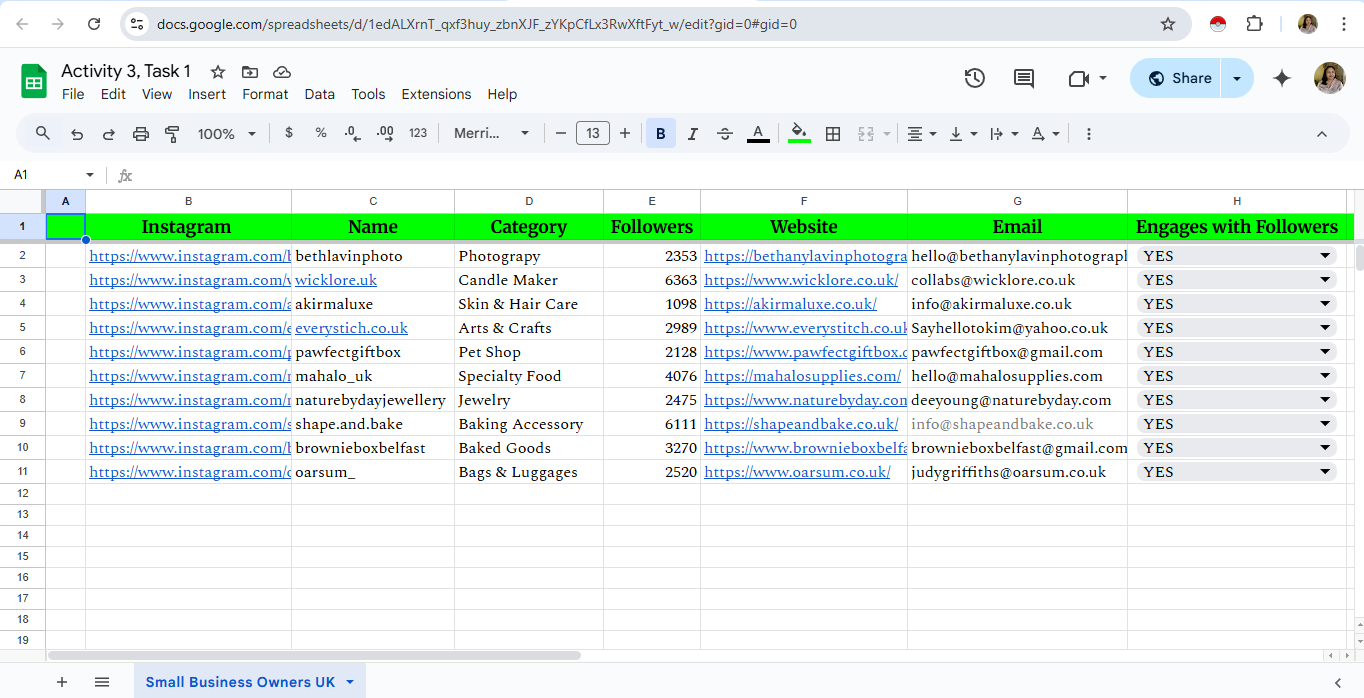Click the Share button
Screen dimensions: 1364x698
click(1177, 78)
